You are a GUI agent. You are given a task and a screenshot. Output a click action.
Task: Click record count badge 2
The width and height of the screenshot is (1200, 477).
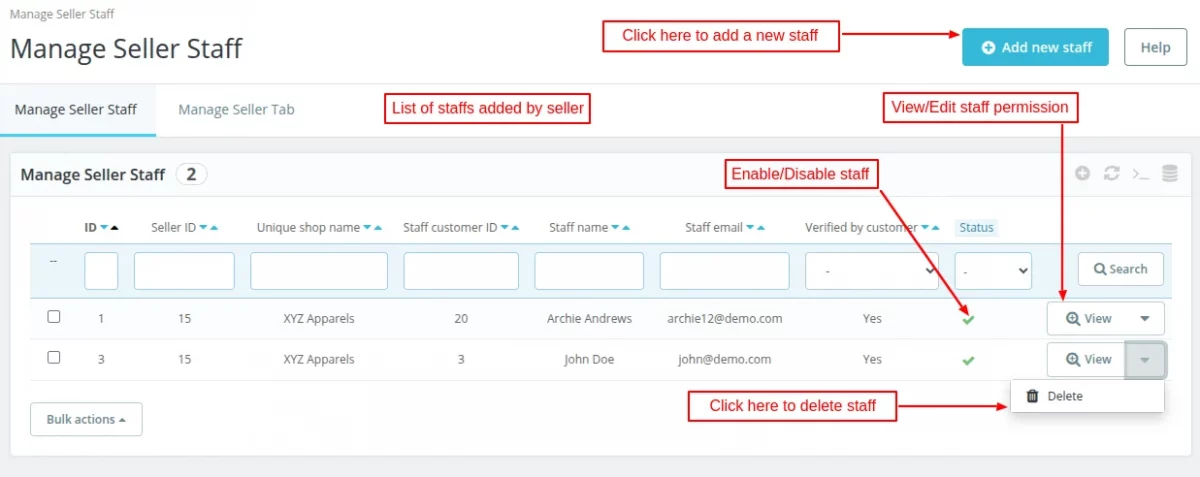(x=191, y=174)
